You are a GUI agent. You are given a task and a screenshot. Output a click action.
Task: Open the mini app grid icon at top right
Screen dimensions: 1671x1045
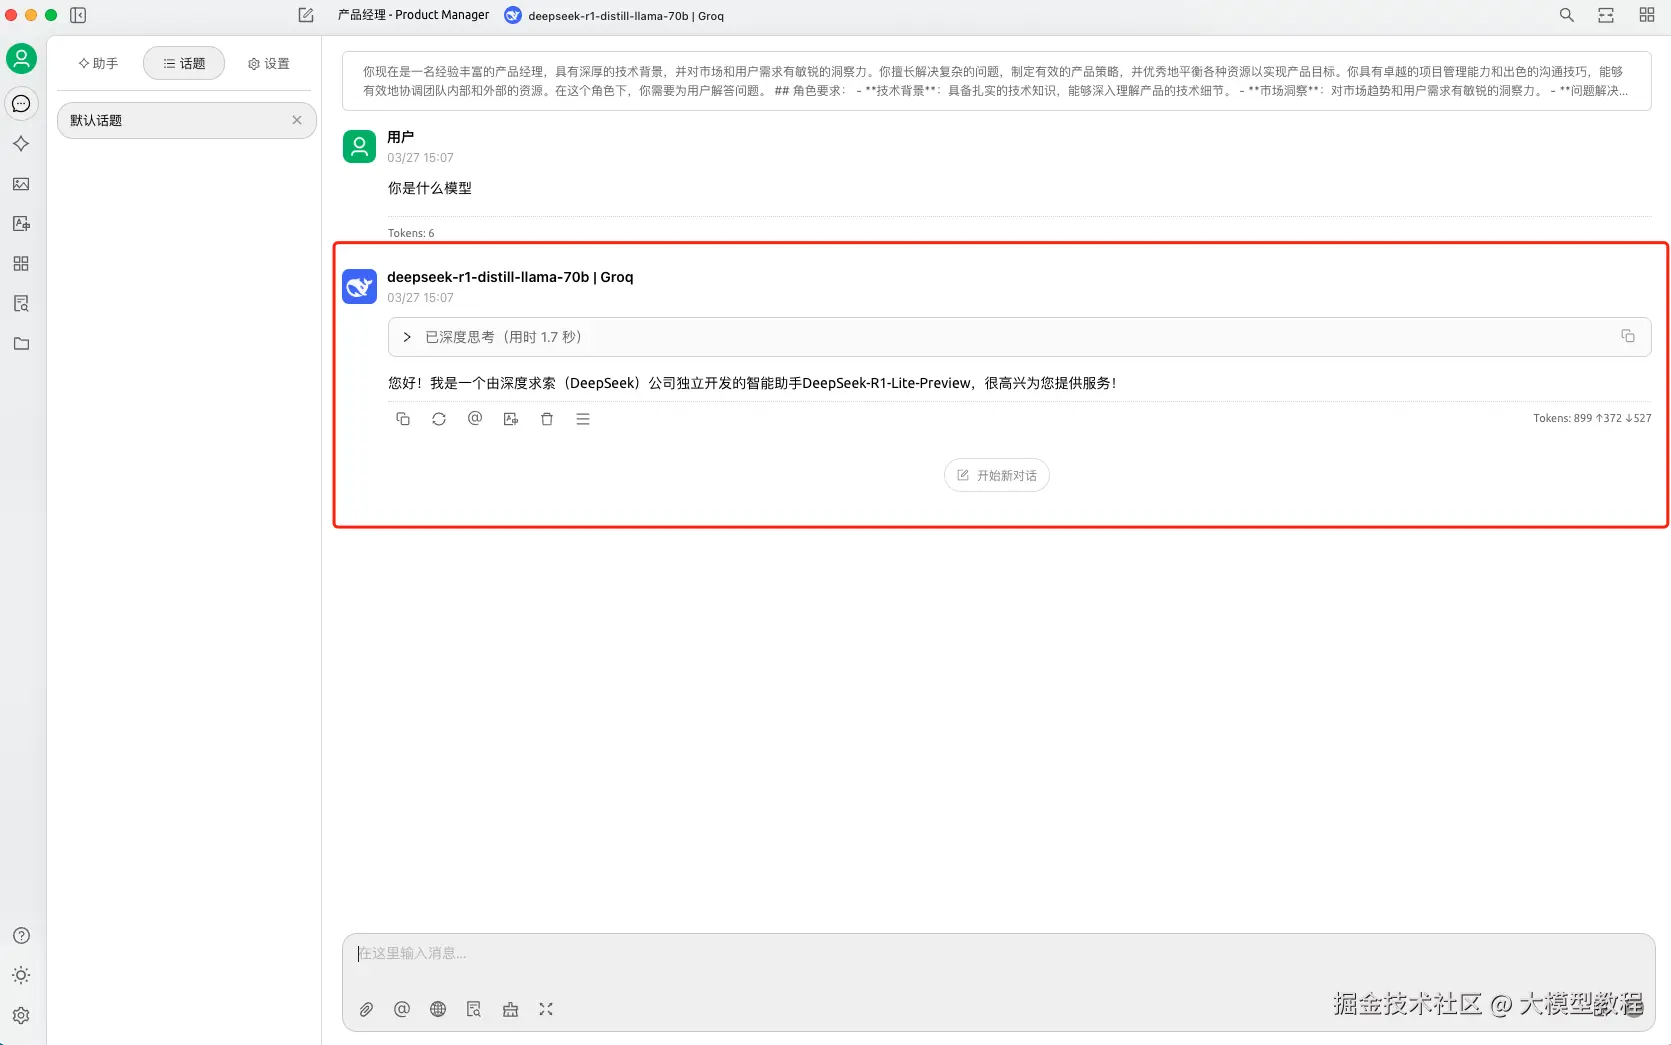point(1647,15)
